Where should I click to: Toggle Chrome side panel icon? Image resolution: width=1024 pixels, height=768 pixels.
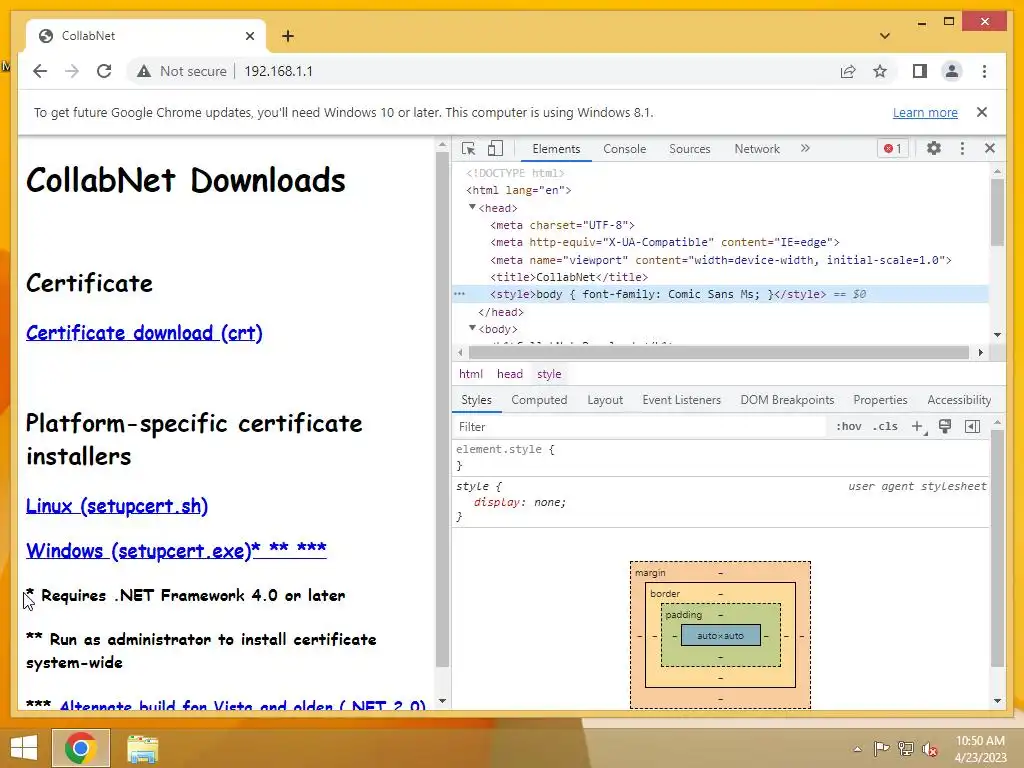tap(920, 71)
